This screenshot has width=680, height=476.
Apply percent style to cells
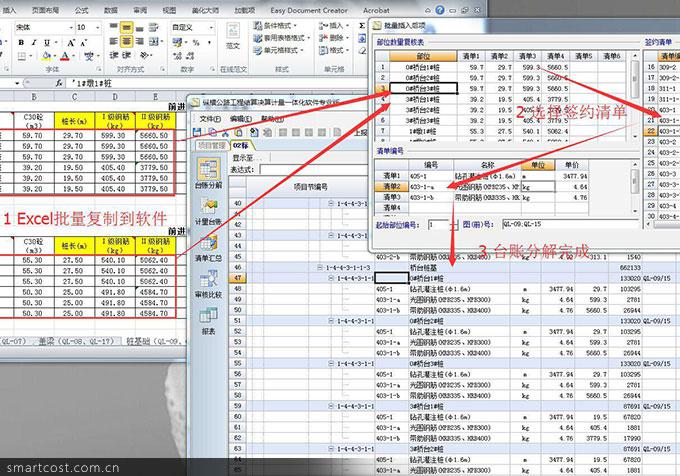196,42
